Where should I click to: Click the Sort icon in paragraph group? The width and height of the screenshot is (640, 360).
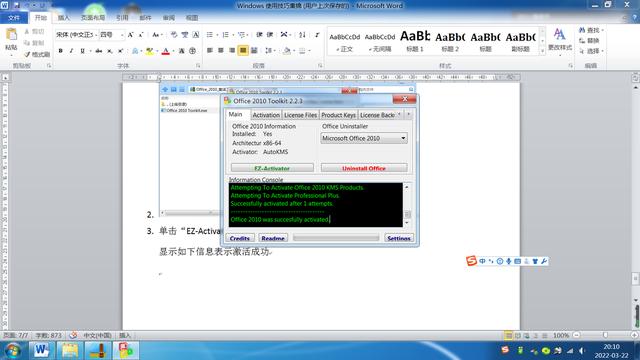click(302, 35)
